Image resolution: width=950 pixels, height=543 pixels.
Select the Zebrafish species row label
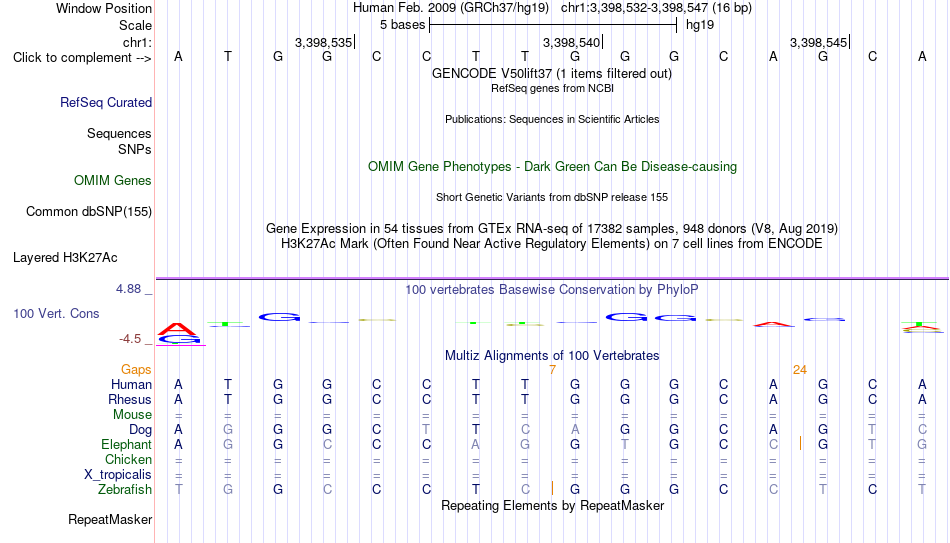pos(125,490)
